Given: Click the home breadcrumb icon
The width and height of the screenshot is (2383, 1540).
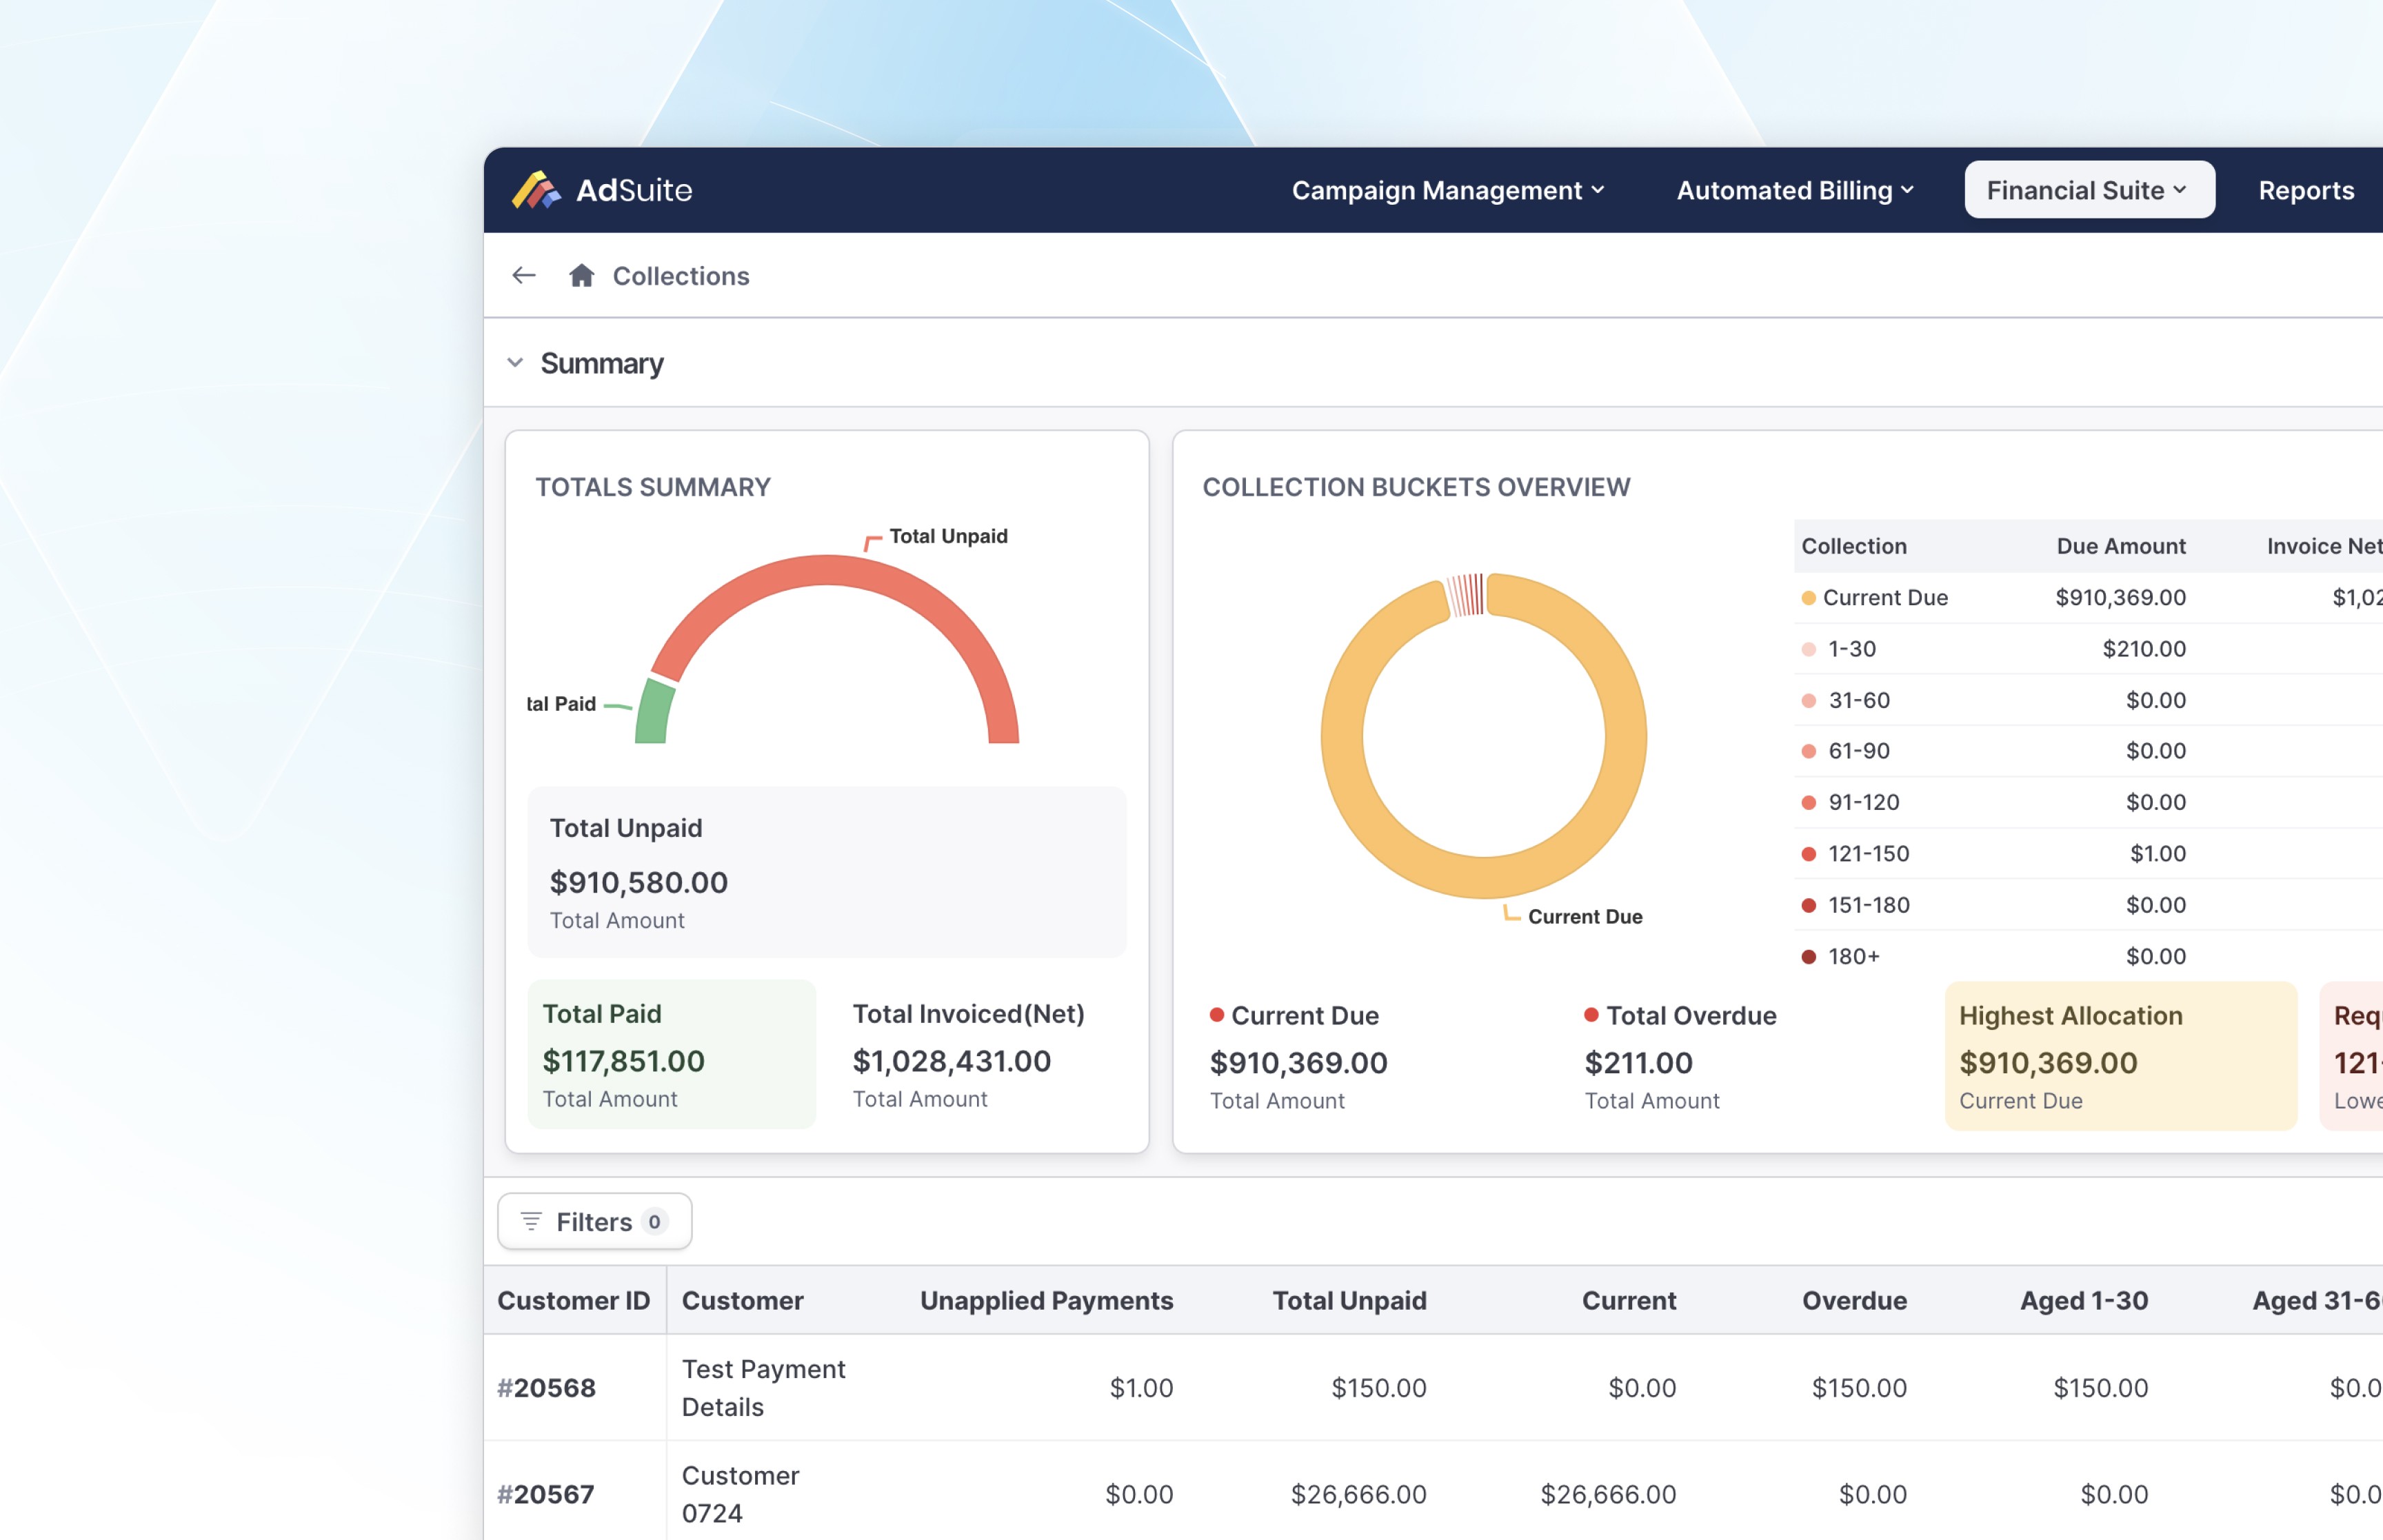Looking at the screenshot, I should pyautogui.click(x=582, y=276).
